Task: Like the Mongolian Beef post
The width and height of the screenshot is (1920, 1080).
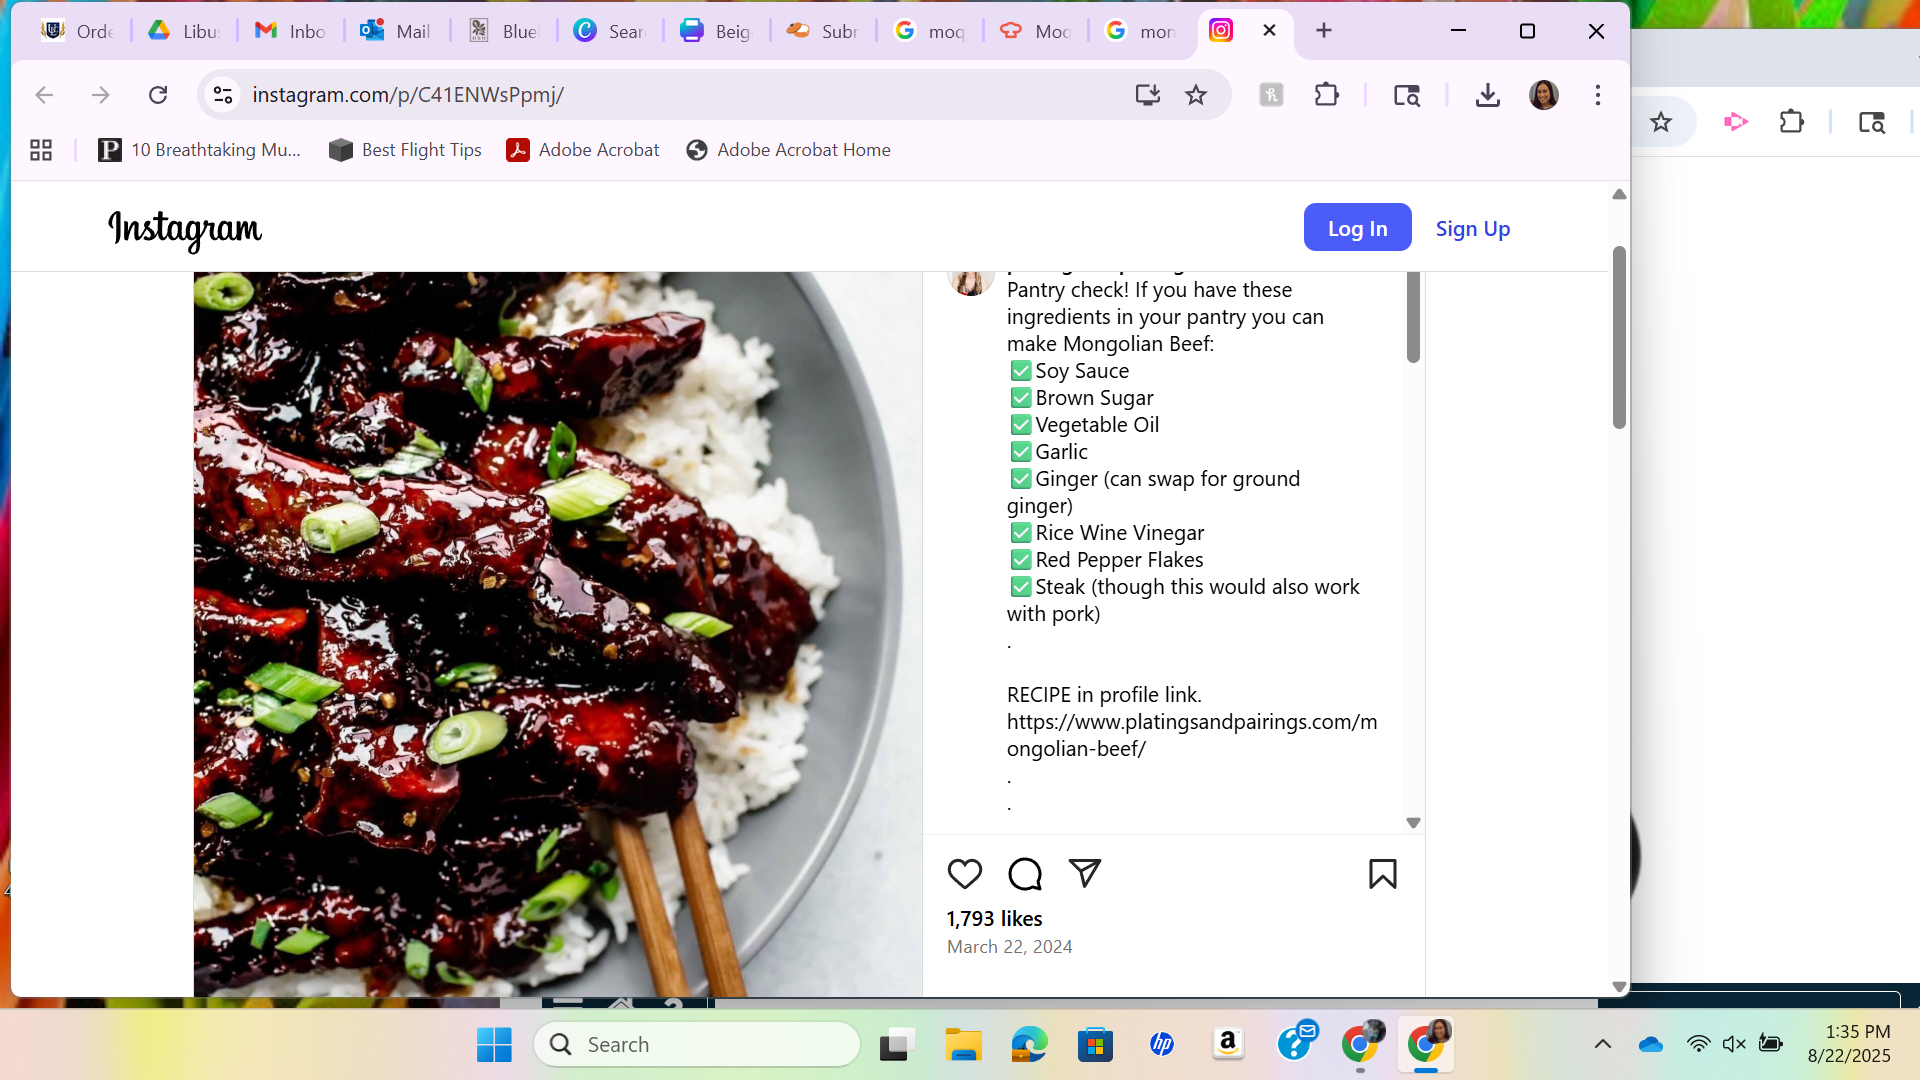Action: point(964,874)
